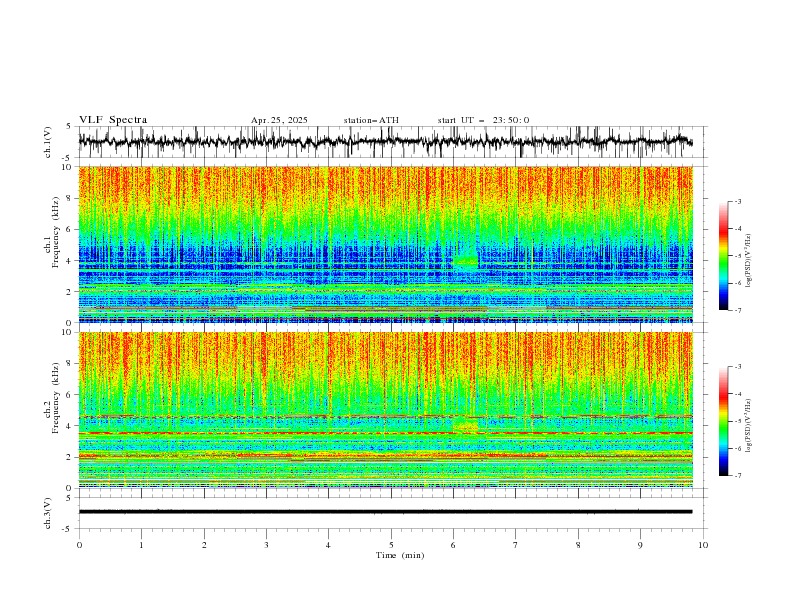The image size is (792, 612).
Task: Click the "4" tick on the time axis
Action: coord(328,545)
